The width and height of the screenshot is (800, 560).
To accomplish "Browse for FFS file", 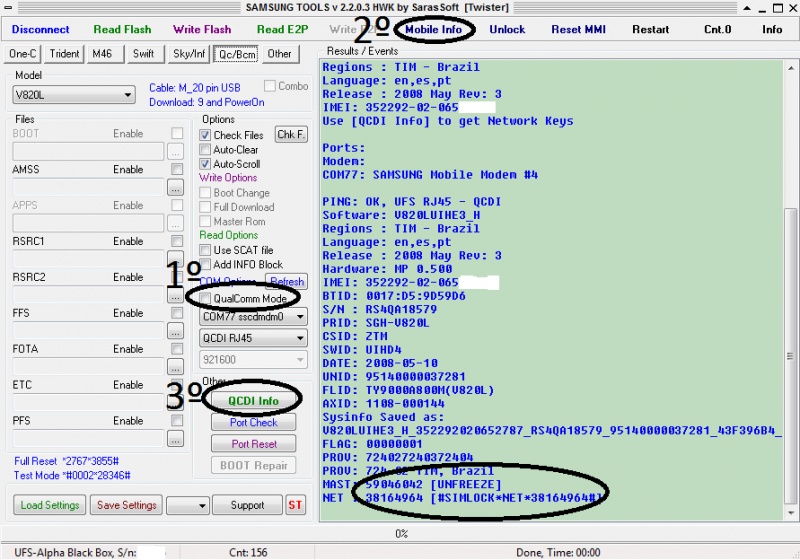I will click(x=175, y=331).
